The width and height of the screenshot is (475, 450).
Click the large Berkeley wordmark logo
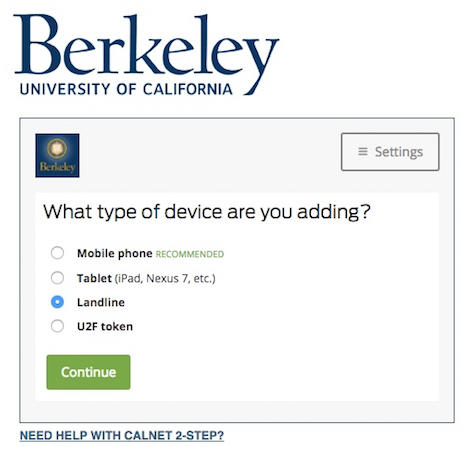[146, 55]
